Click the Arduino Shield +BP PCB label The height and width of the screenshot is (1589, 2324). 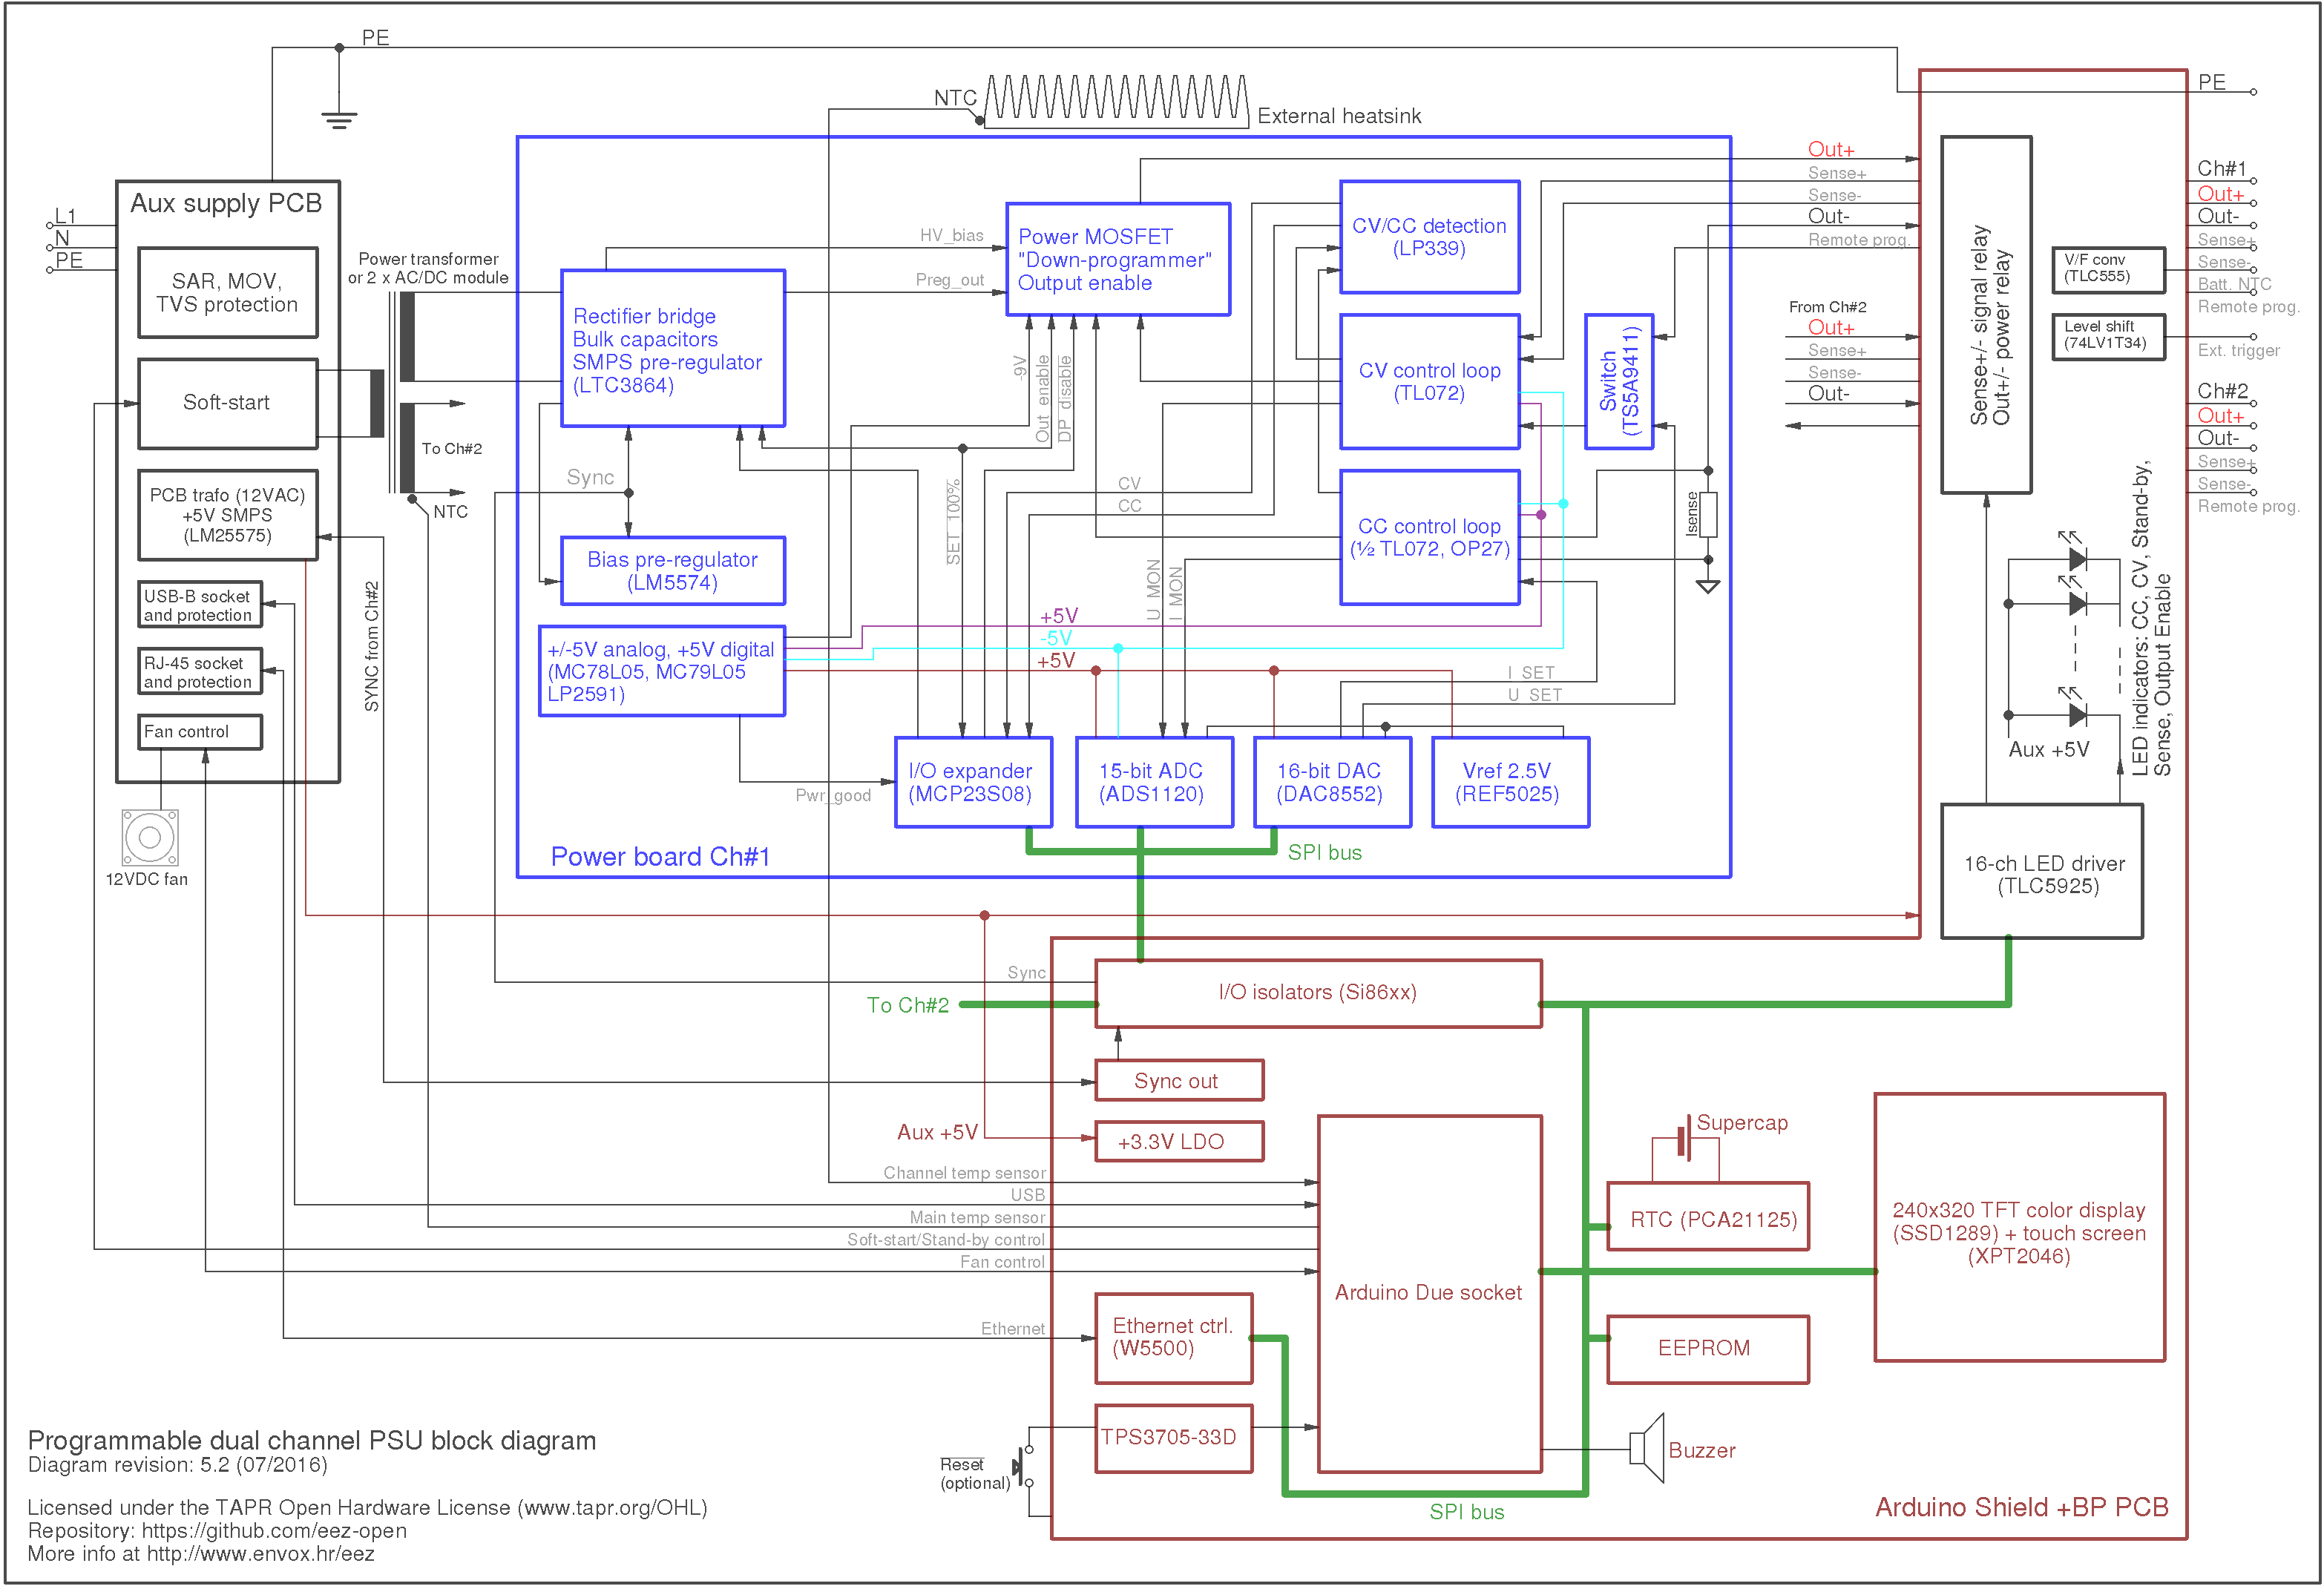[x=2021, y=1507]
